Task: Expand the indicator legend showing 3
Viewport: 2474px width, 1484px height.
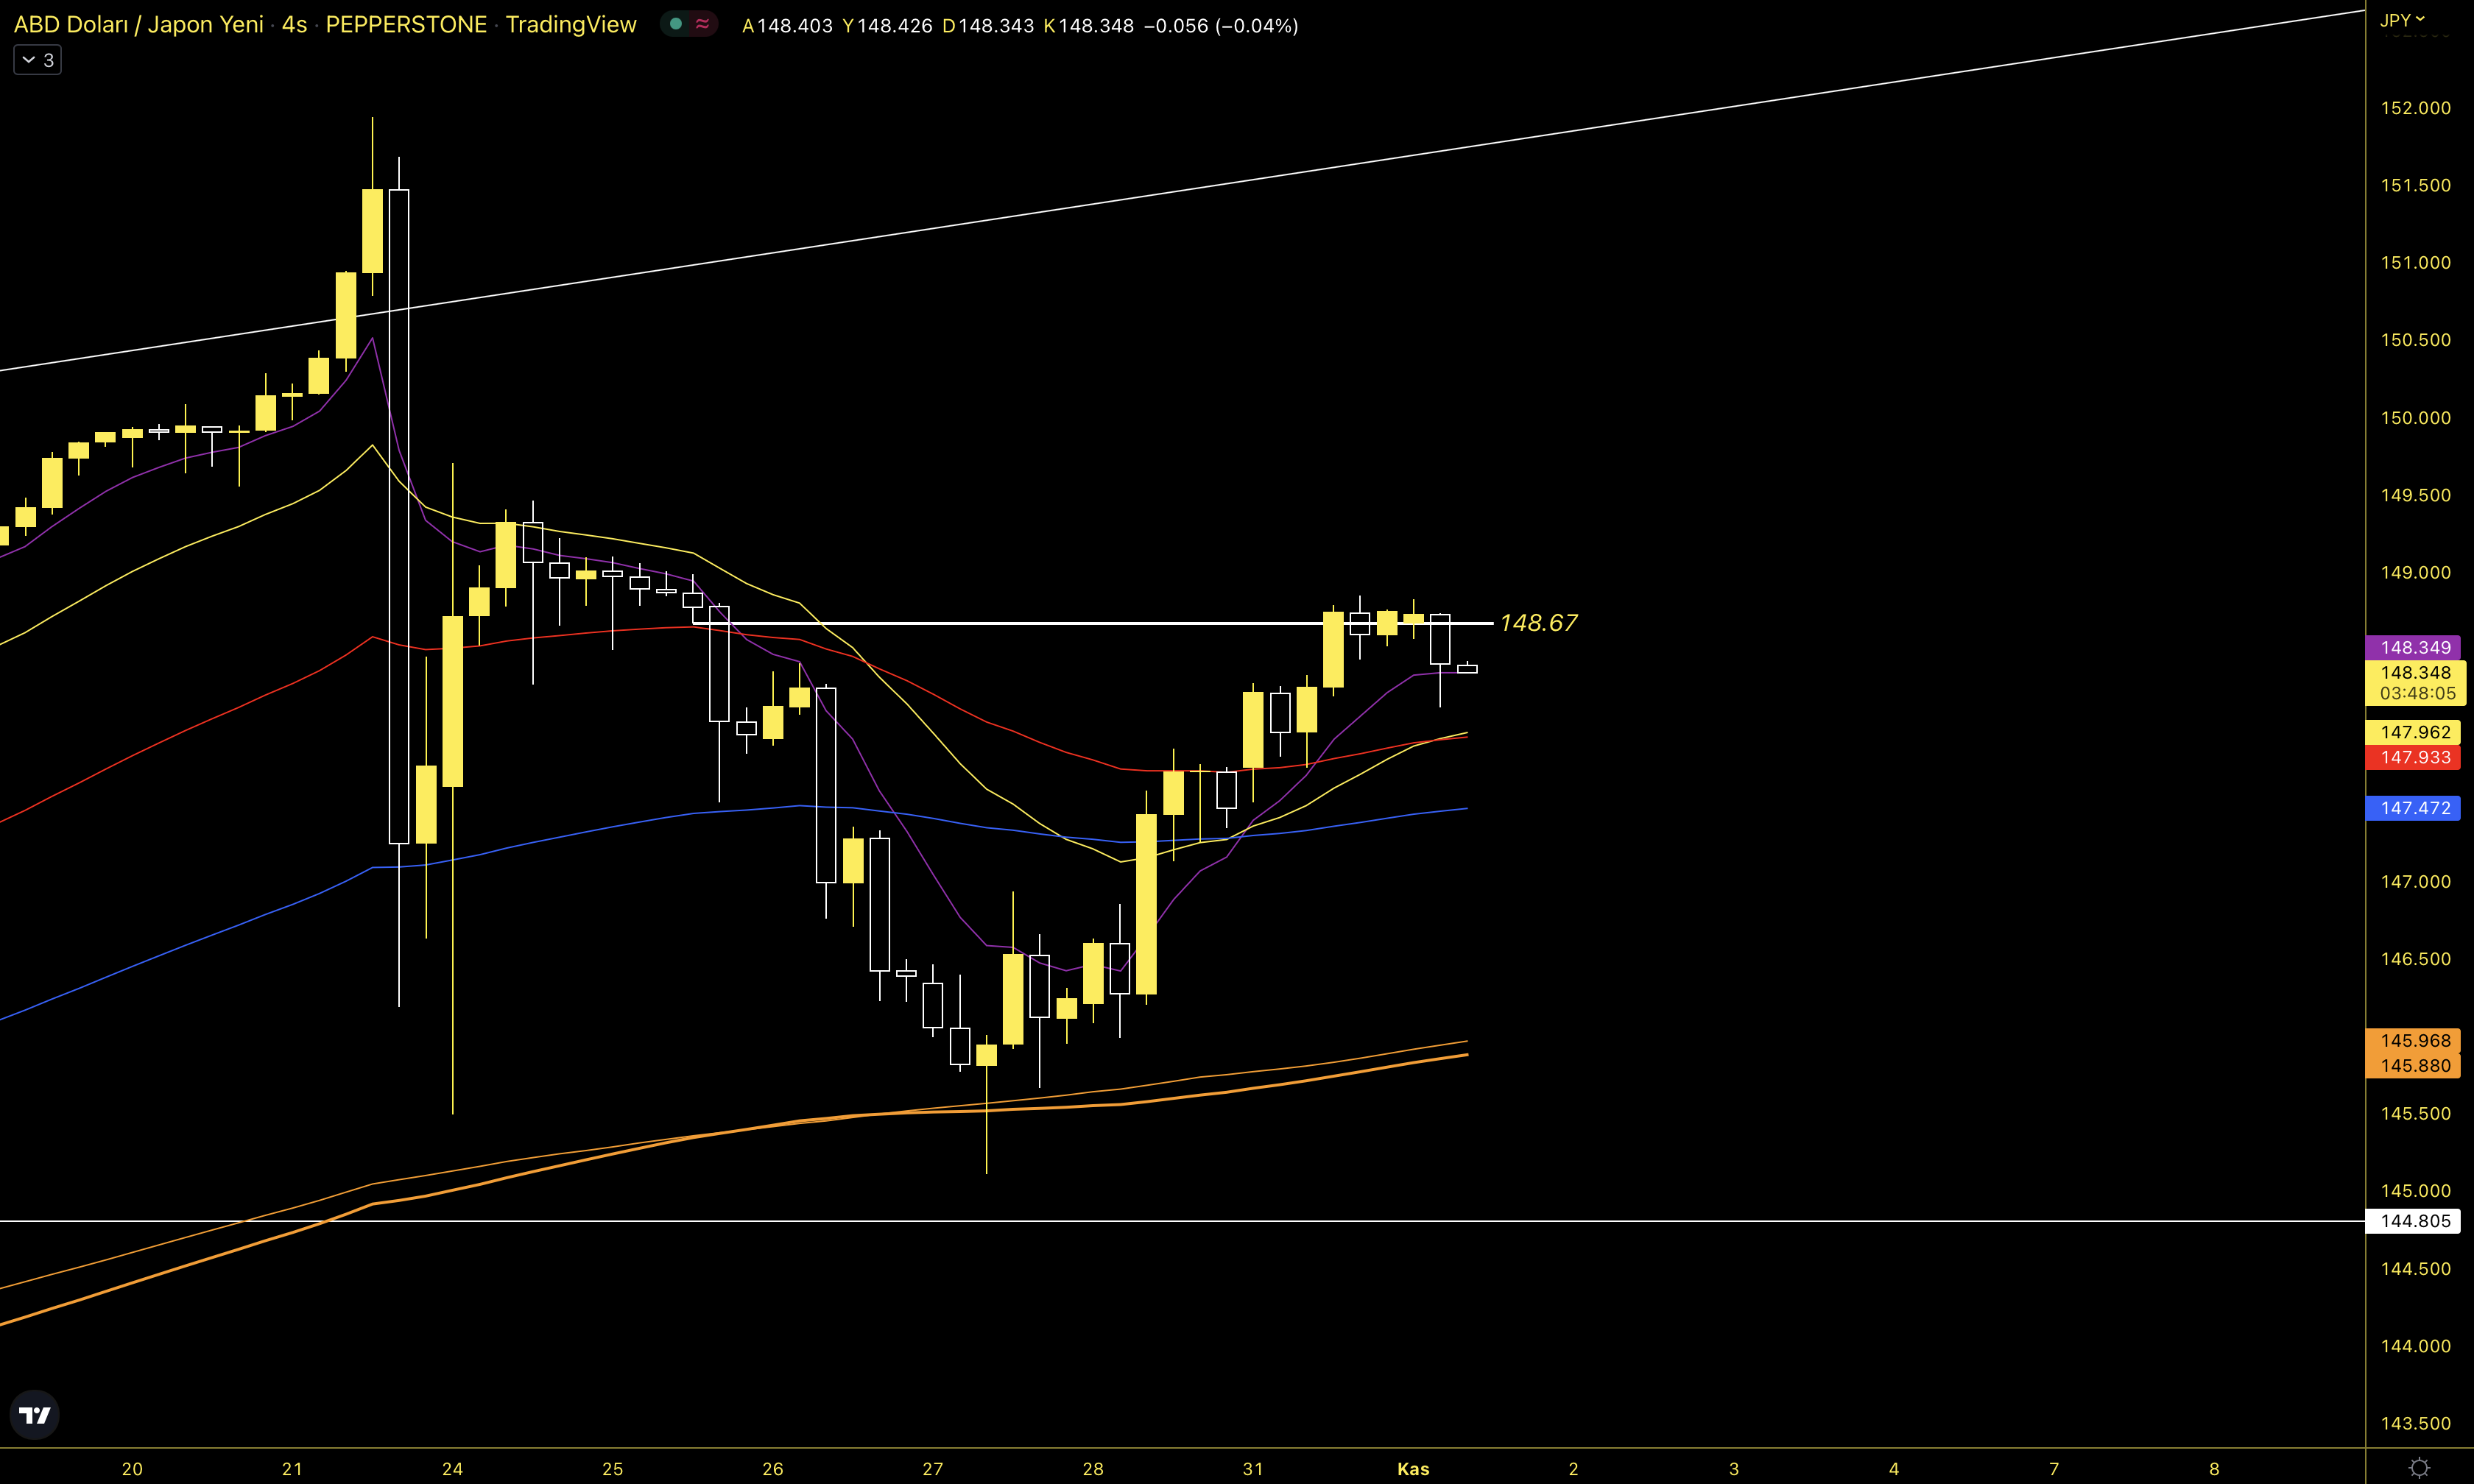Action: (x=38, y=60)
